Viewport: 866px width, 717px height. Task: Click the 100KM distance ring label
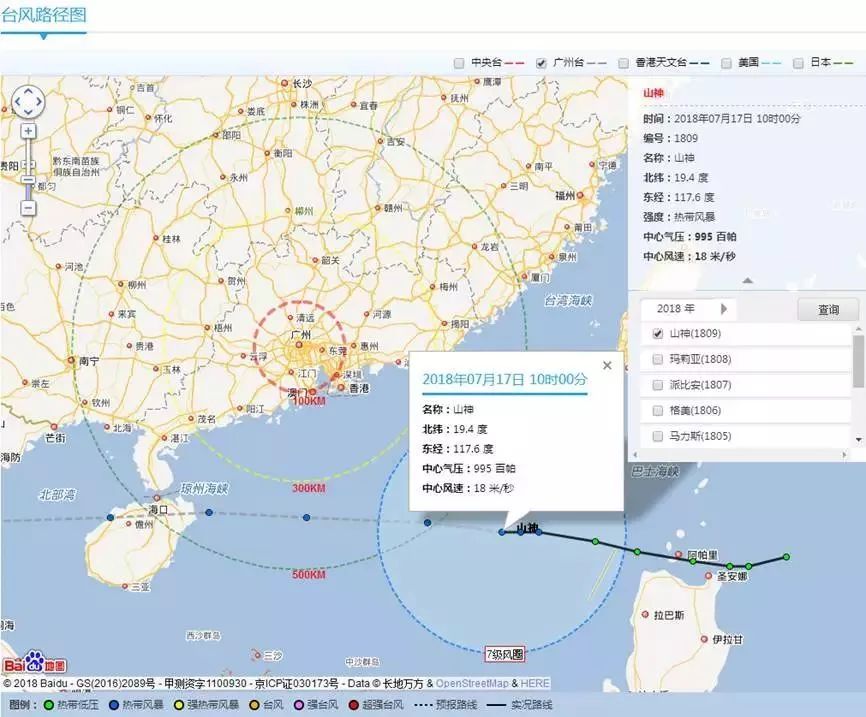click(309, 401)
